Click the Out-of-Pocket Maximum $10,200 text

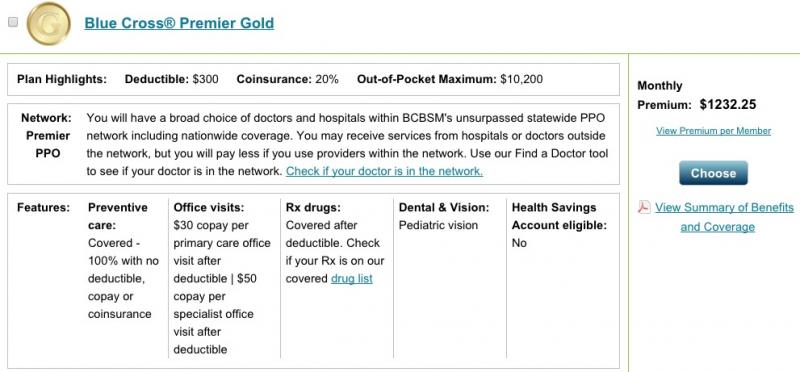click(449, 80)
